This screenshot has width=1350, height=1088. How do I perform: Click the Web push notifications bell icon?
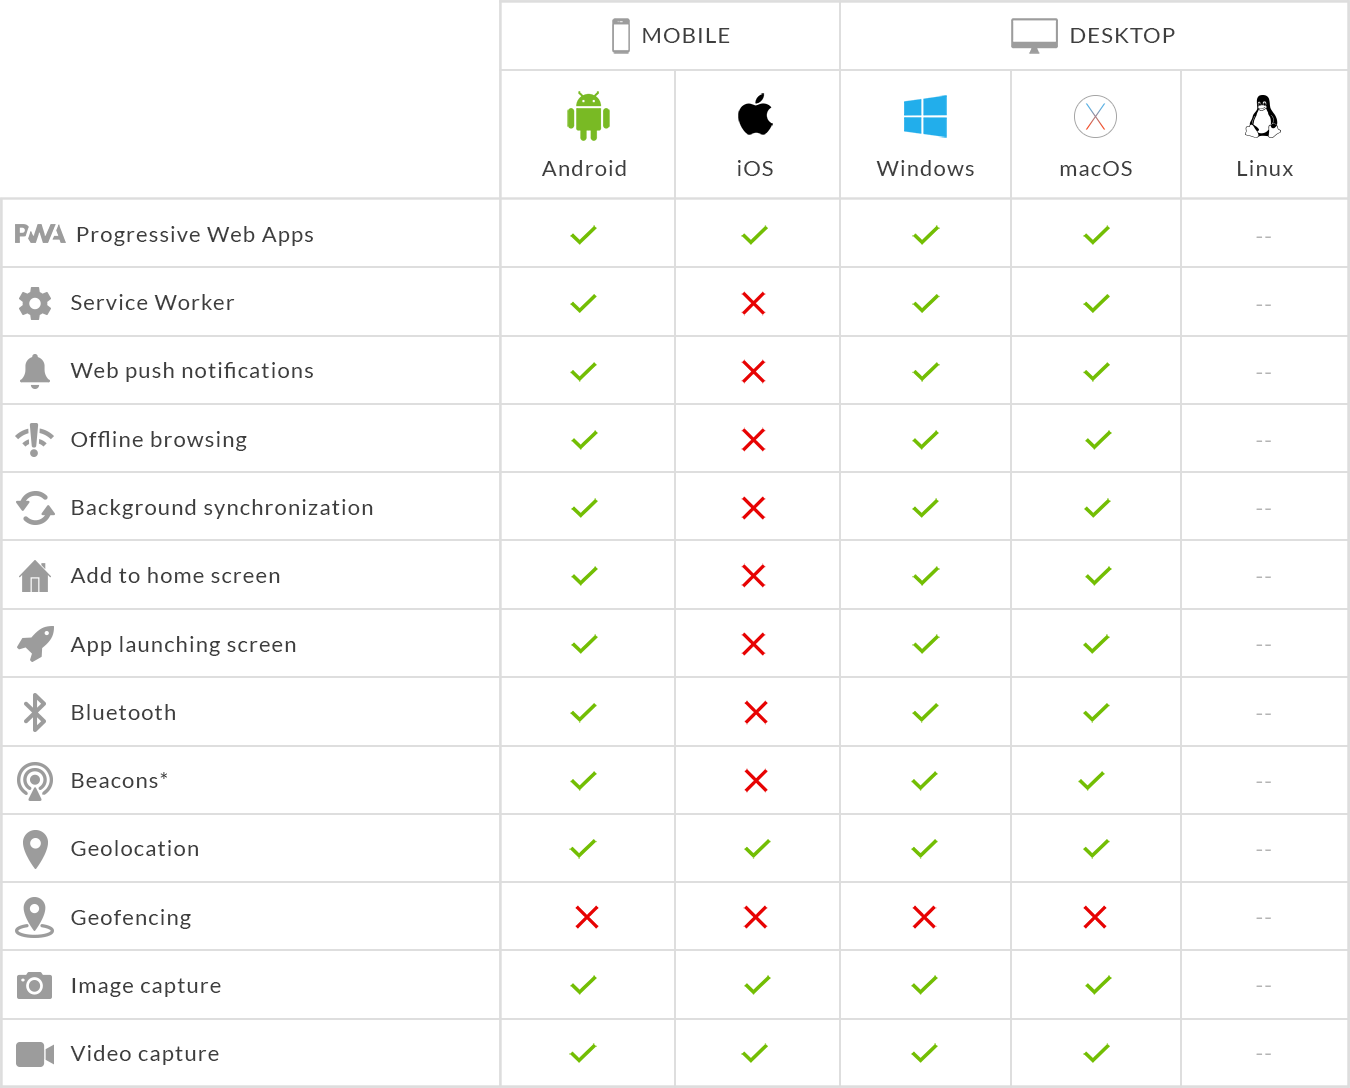pyautogui.click(x=35, y=371)
